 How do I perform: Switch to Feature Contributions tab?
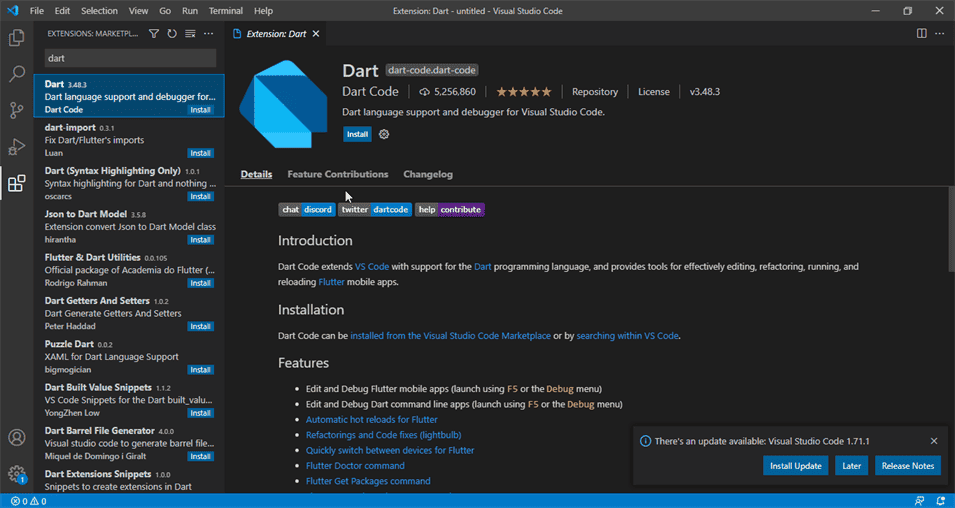coord(337,174)
